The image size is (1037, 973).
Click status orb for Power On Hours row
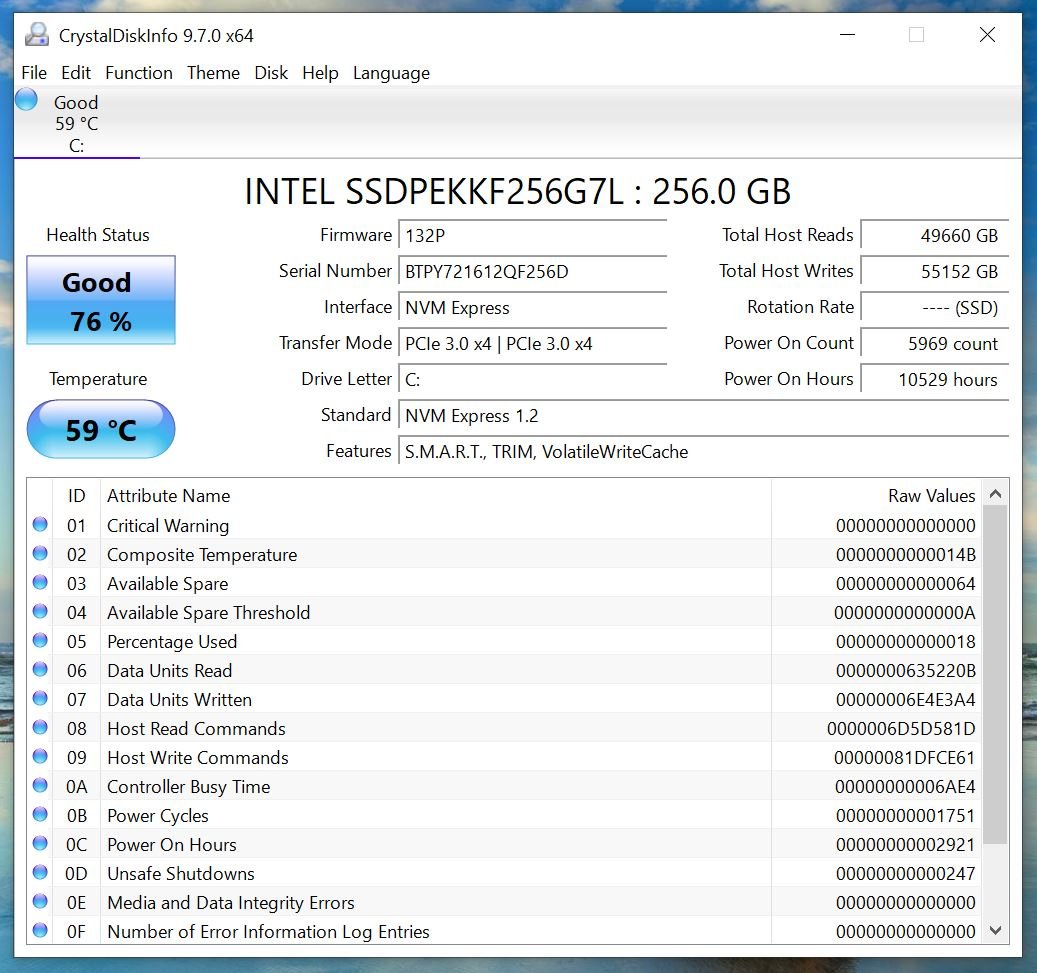coord(40,844)
